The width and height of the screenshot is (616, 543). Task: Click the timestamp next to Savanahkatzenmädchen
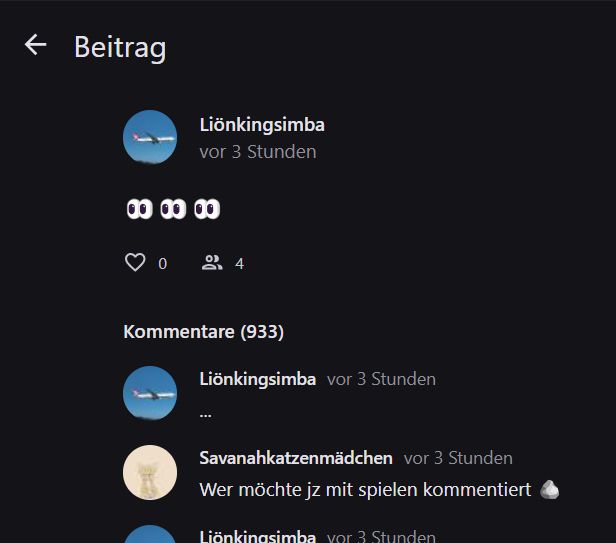[x=458, y=458]
